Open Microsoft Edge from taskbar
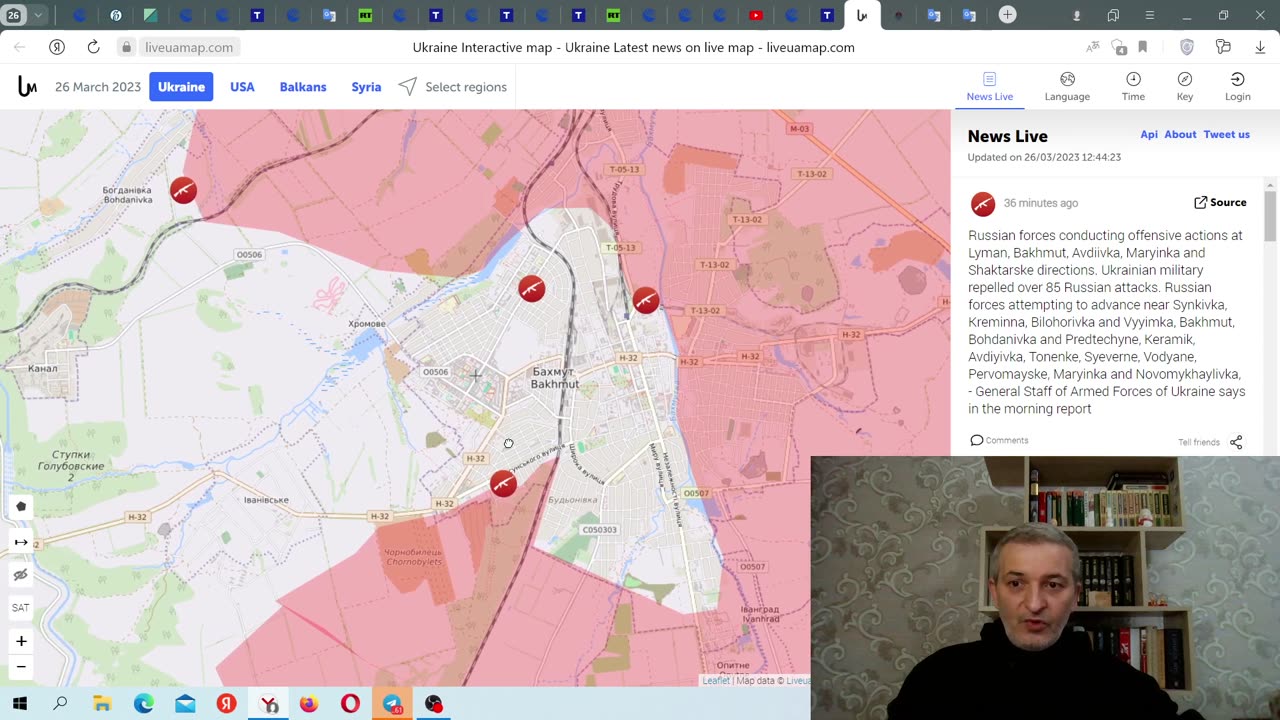Image resolution: width=1280 pixels, height=720 pixels. (x=144, y=704)
